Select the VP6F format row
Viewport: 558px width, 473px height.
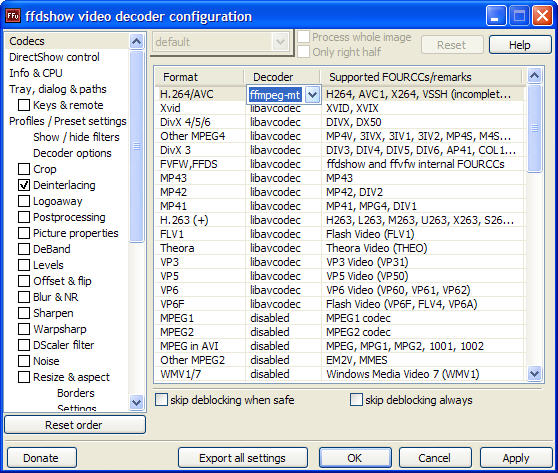[340, 304]
